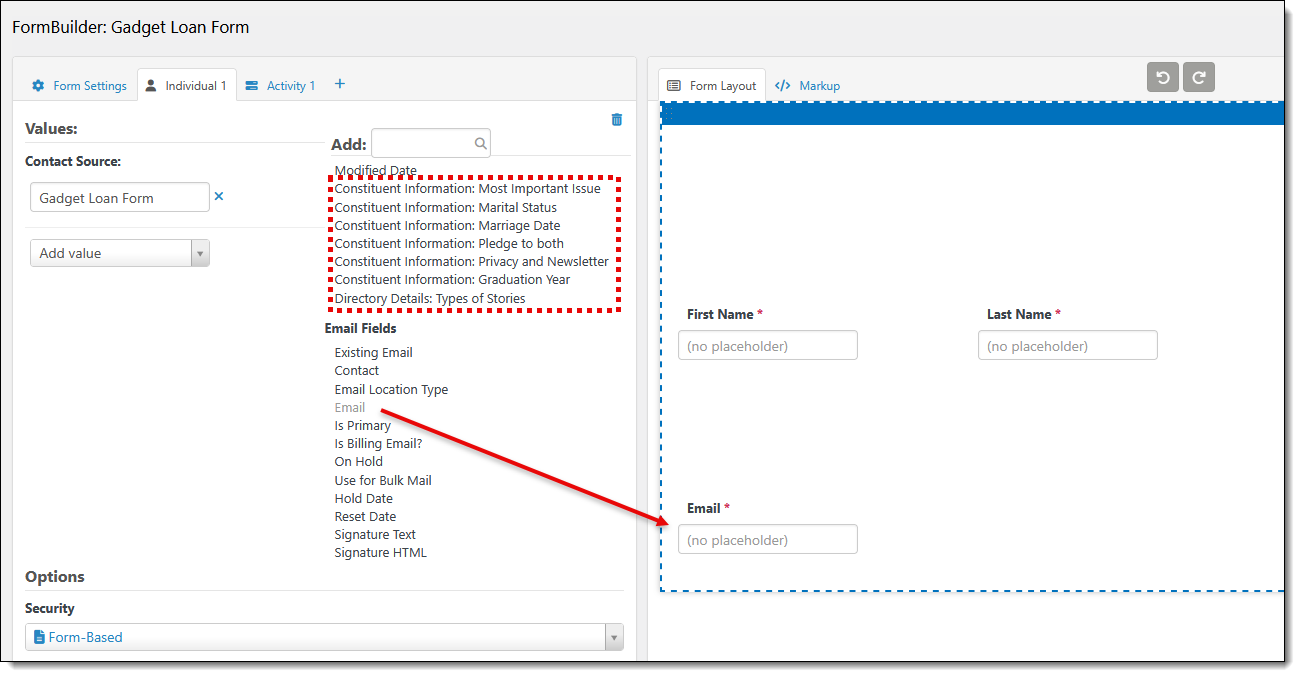Click the redo arrow button

(1198, 77)
